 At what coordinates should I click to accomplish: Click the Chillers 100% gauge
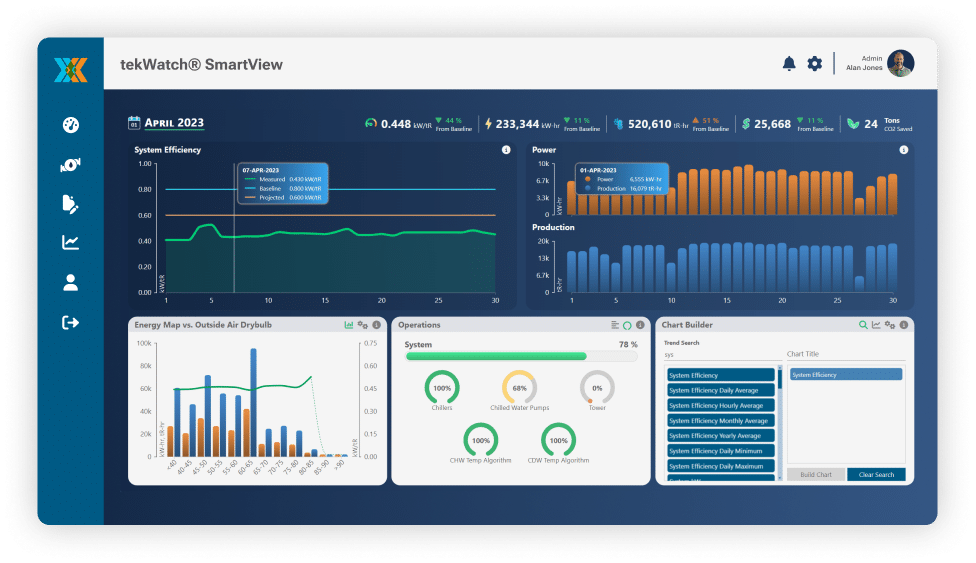(x=442, y=388)
